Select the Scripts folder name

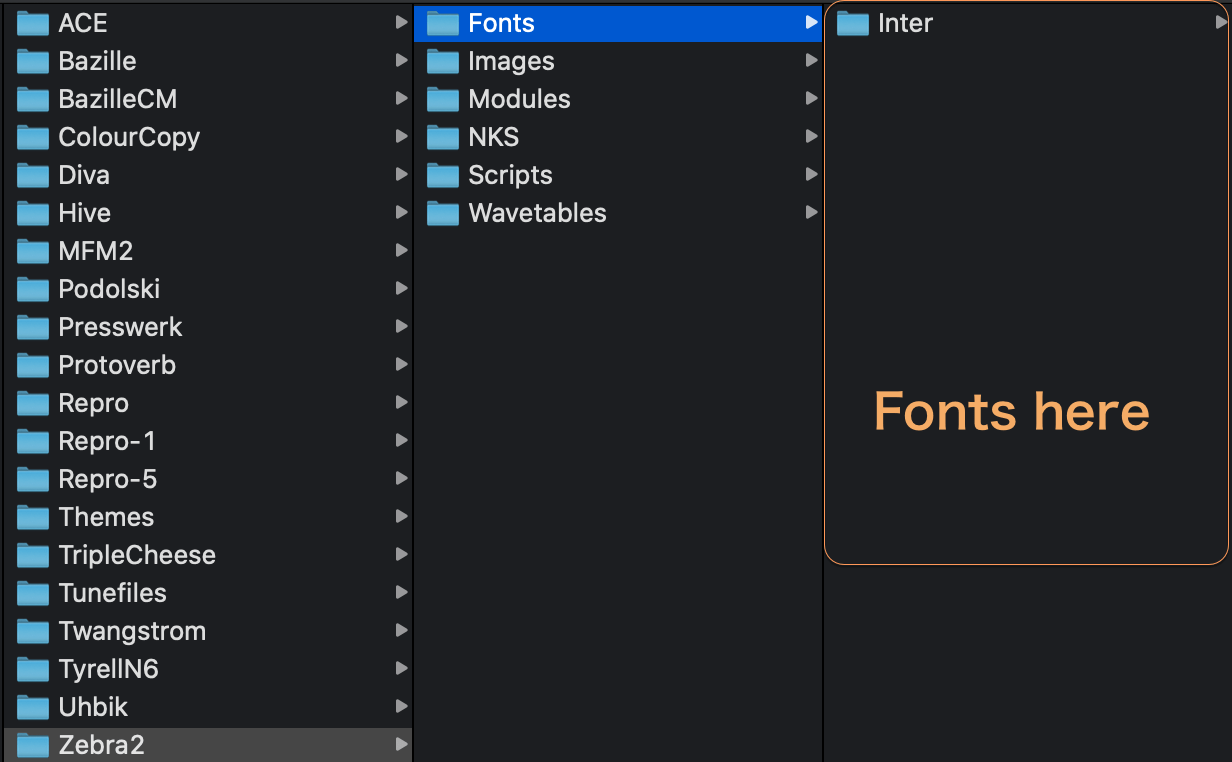[510, 176]
